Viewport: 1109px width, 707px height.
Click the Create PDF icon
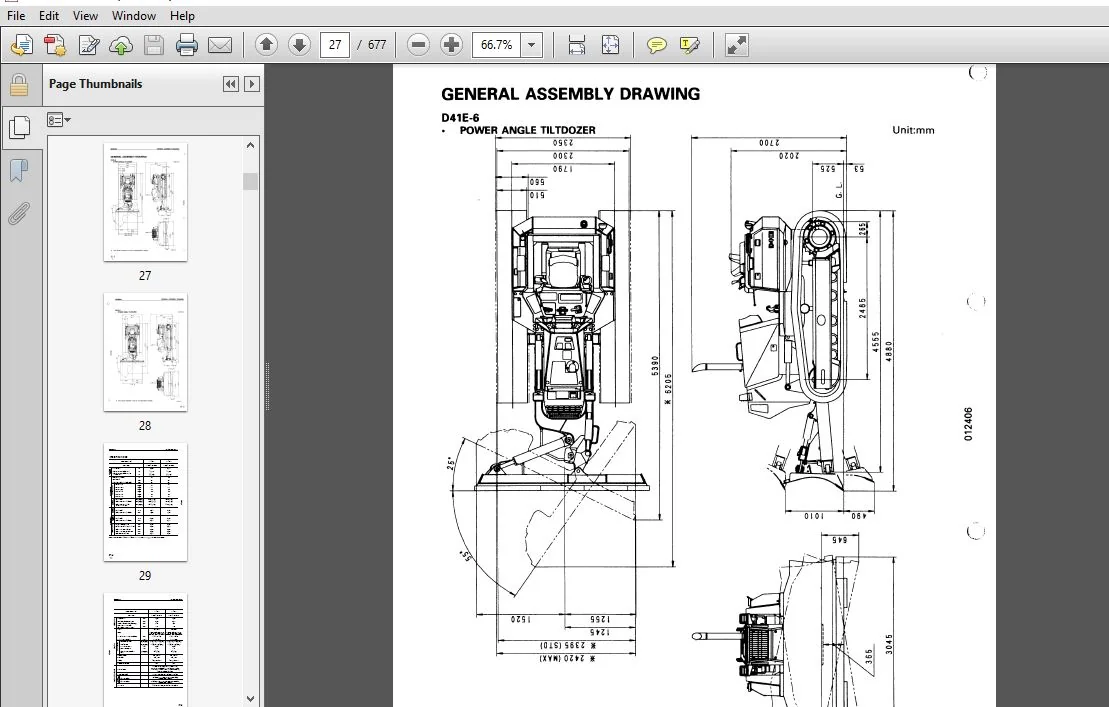[x=55, y=45]
